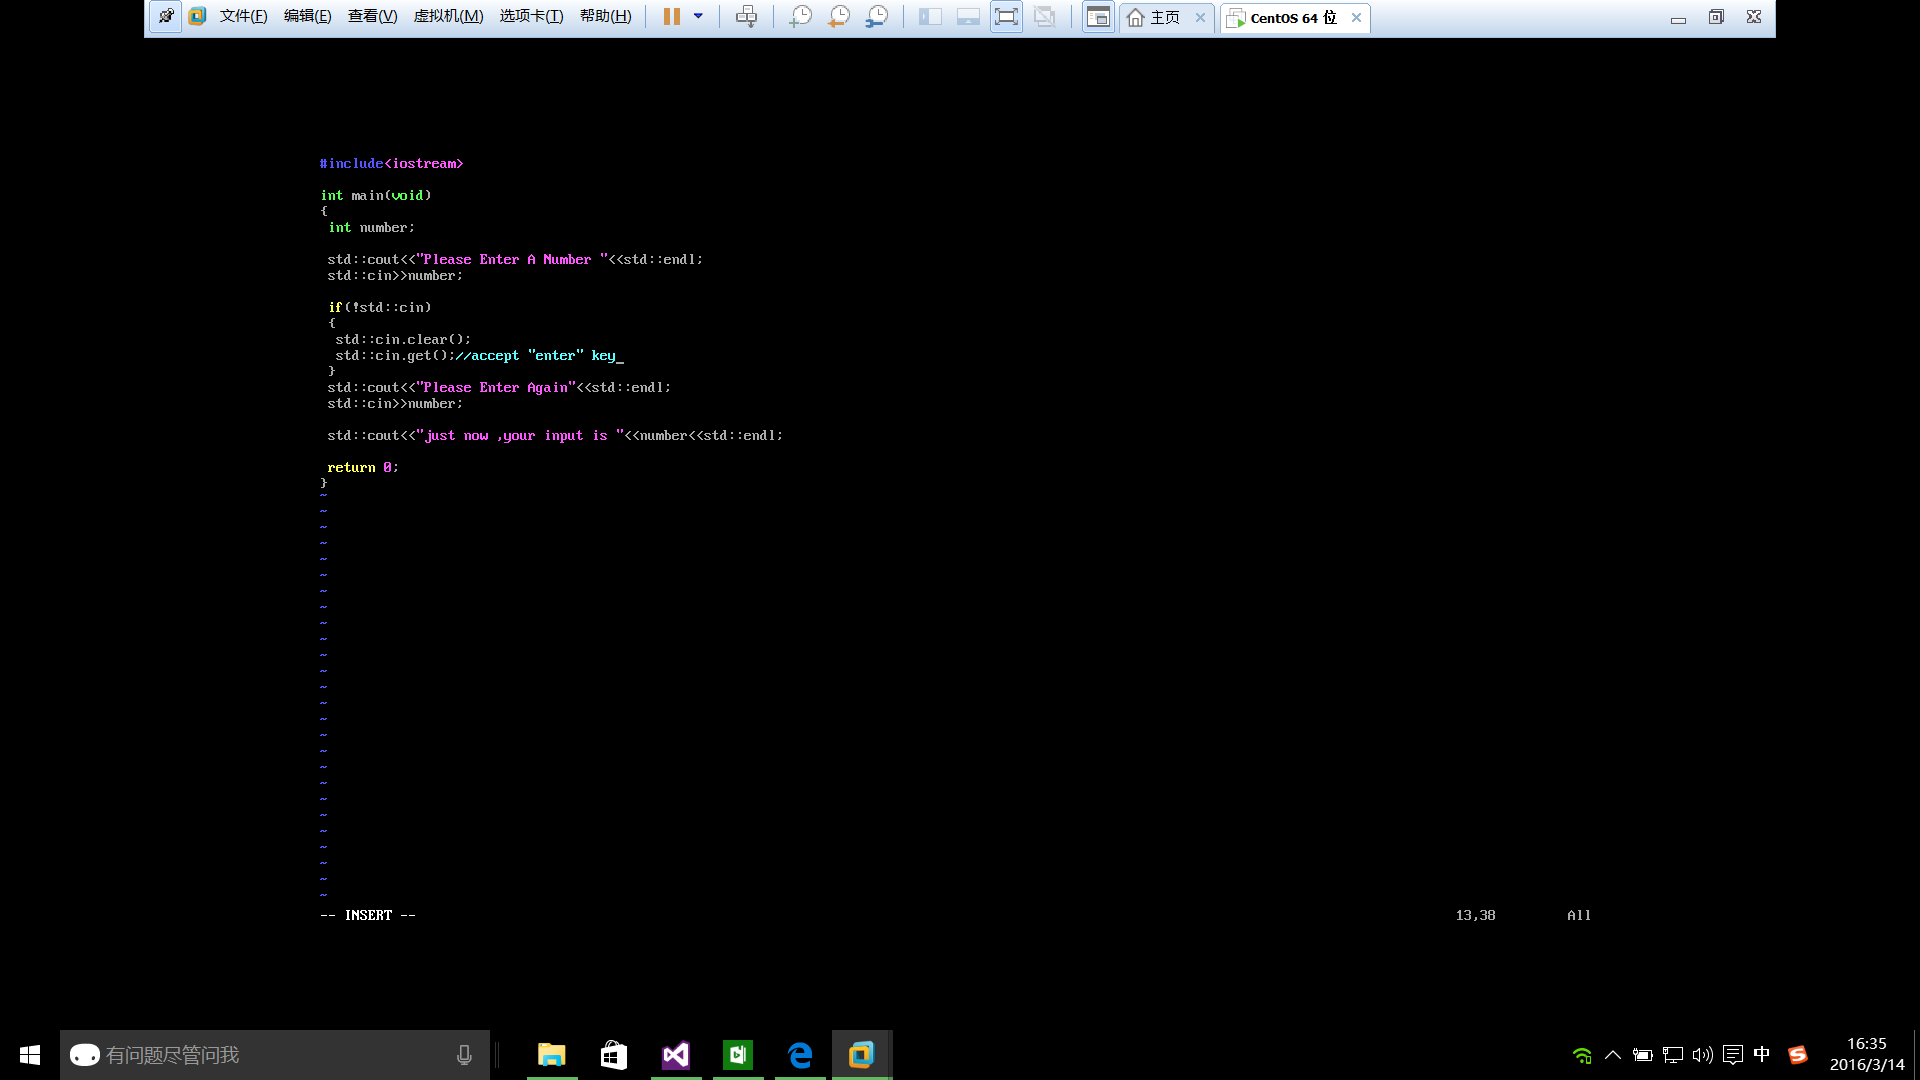
Task: Open the Windows Store taskbar icon
Action: pos(614,1055)
